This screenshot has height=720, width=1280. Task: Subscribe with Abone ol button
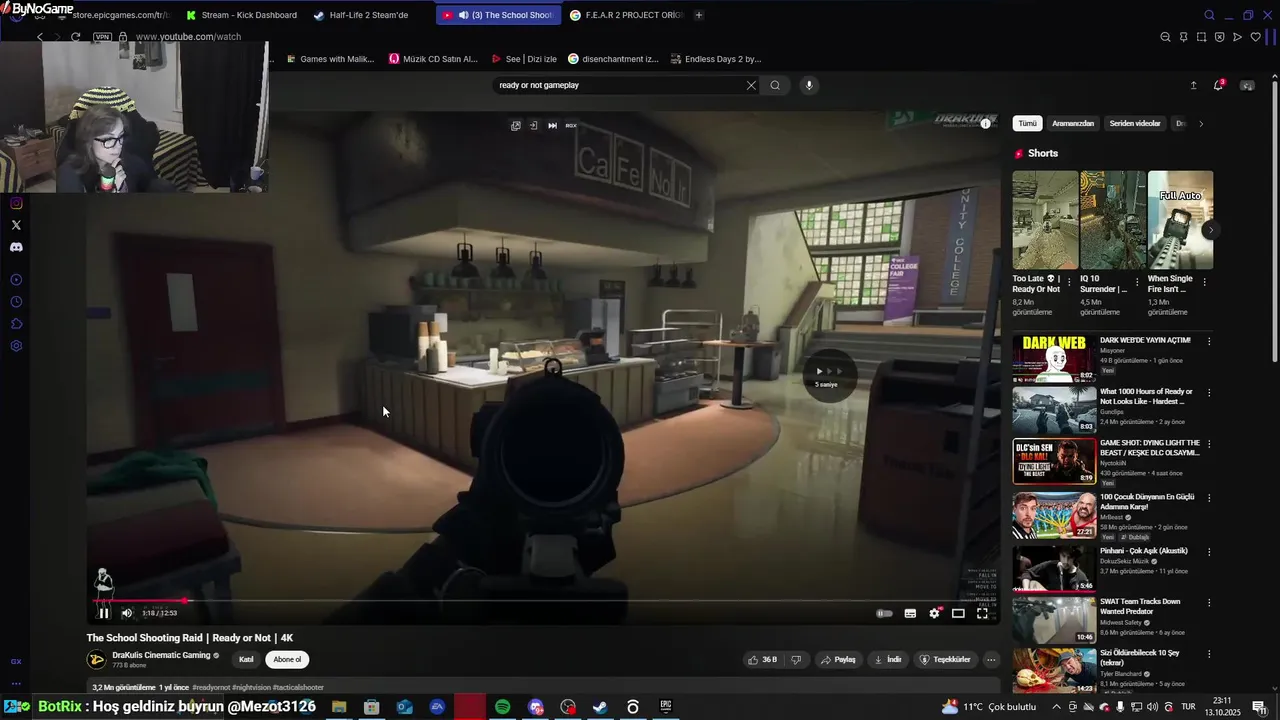click(x=287, y=660)
